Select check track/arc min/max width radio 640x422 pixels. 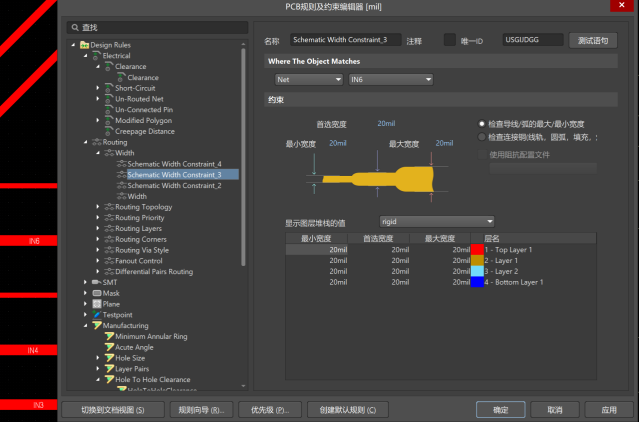483,123
